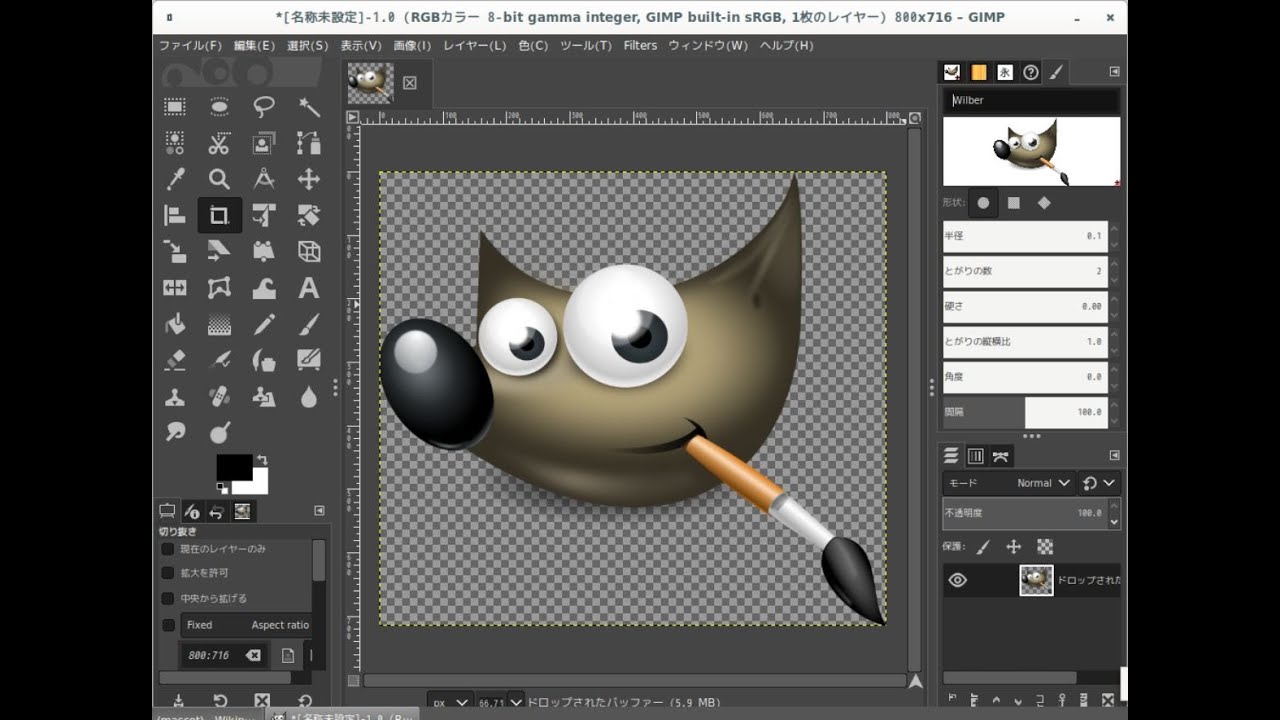The width and height of the screenshot is (1280, 720).
Task: Select the Eraser tool
Action: coord(175,360)
